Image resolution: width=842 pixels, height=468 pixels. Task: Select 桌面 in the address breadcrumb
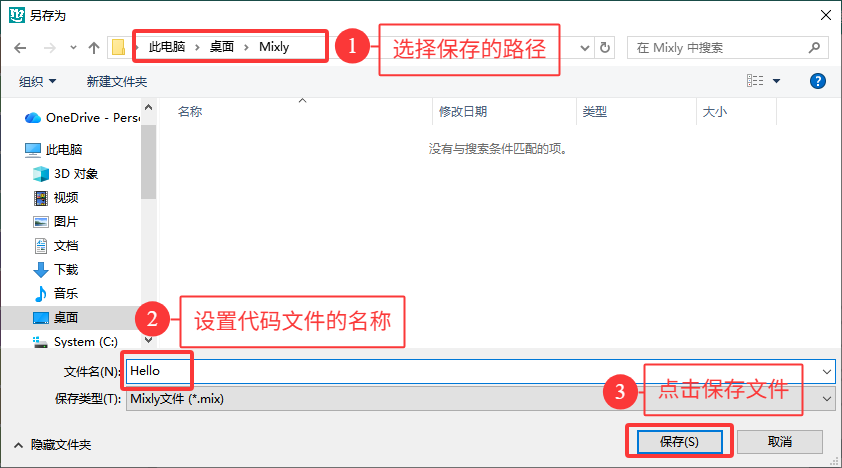(221, 47)
